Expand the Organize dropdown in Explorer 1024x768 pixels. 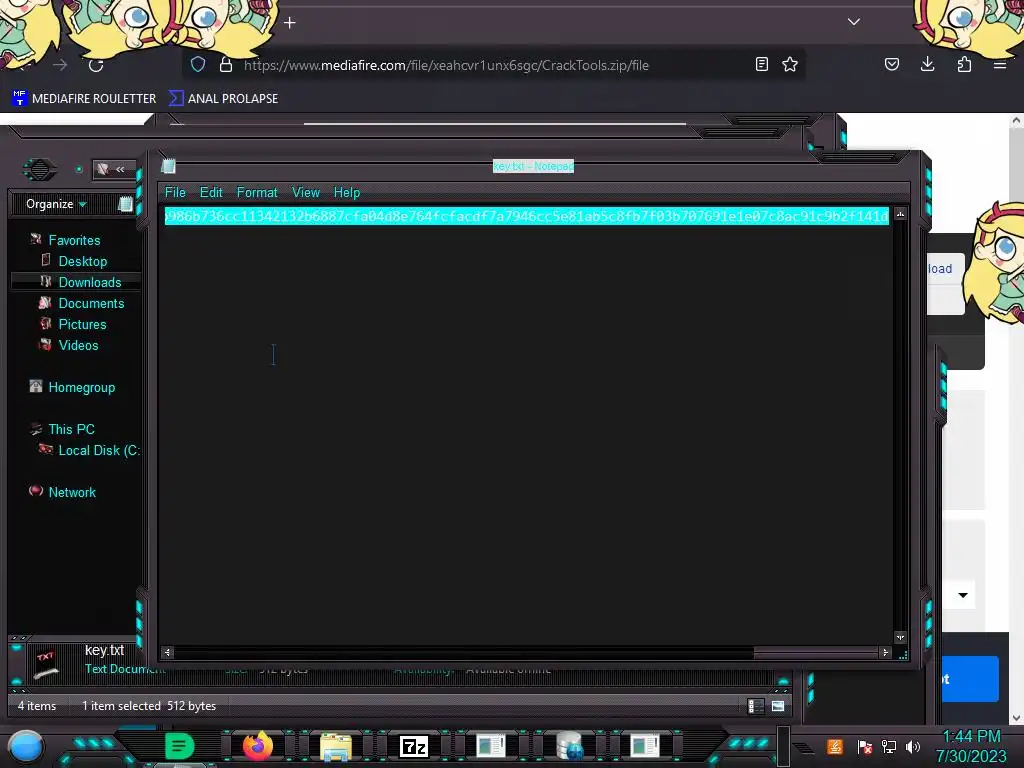tap(56, 204)
